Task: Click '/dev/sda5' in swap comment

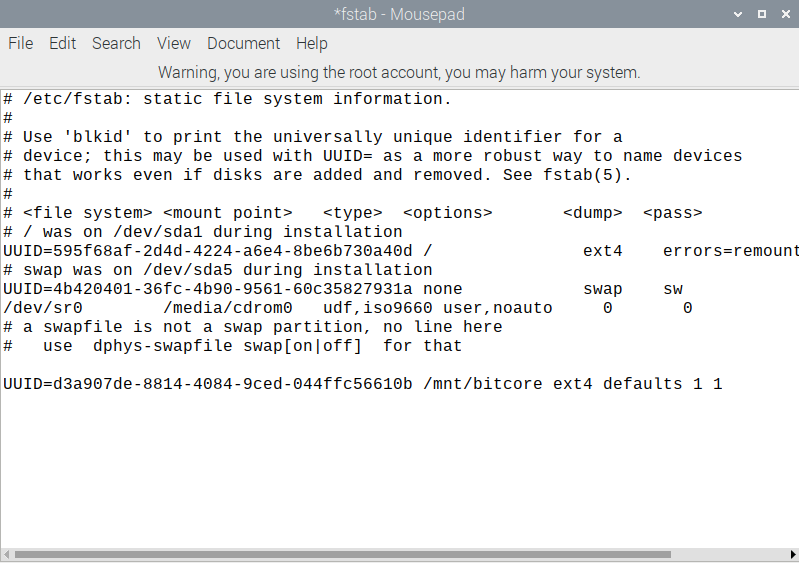Action: (x=188, y=270)
